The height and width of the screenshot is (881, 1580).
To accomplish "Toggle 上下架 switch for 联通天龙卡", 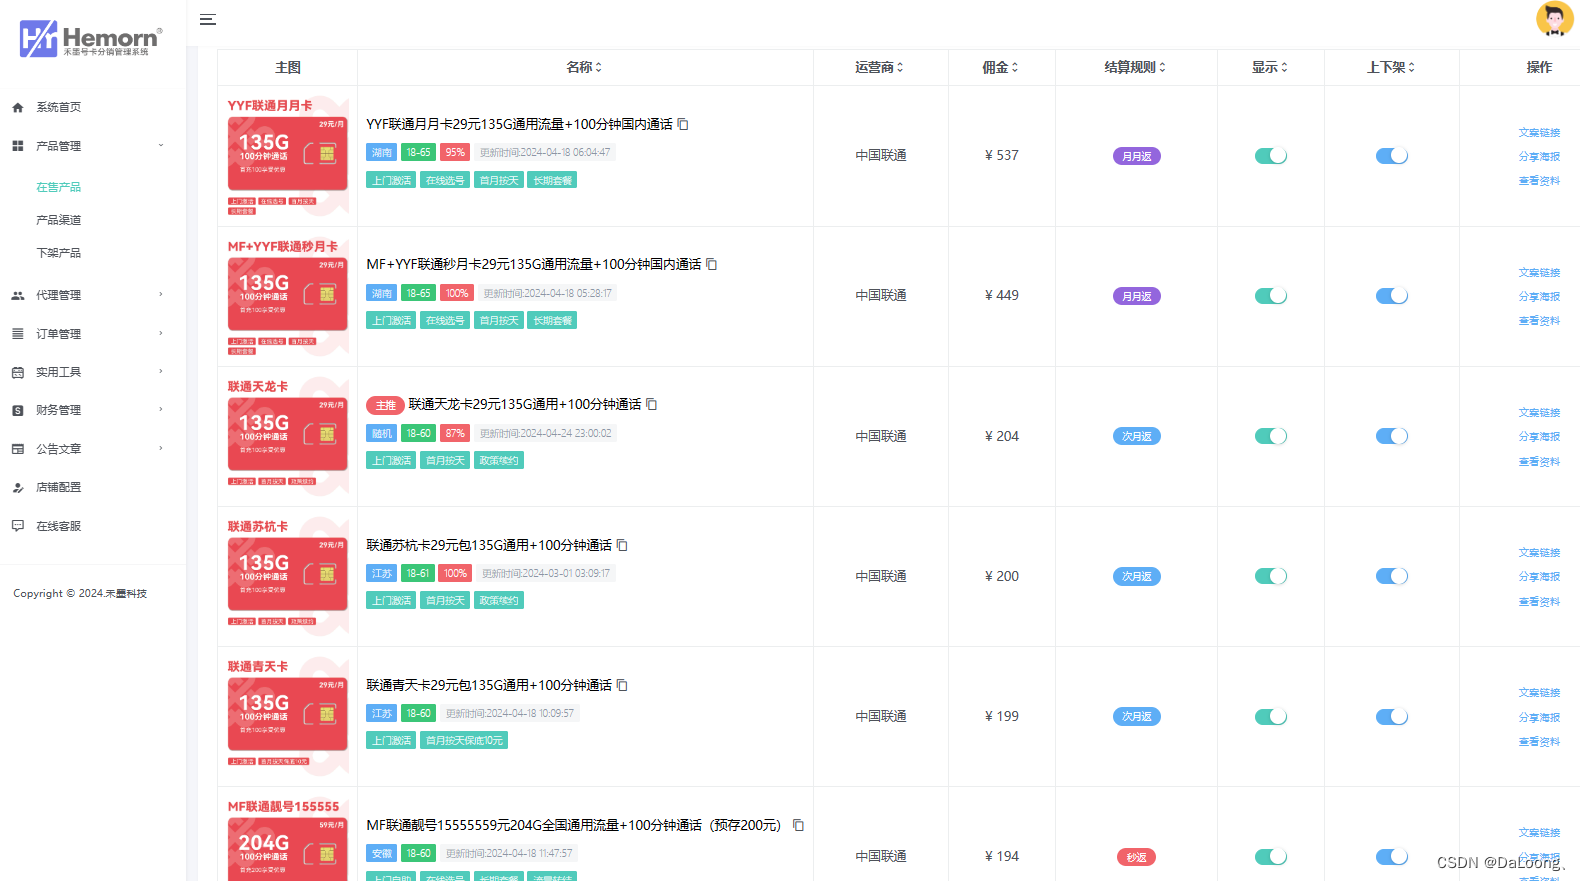I will (x=1392, y=436).
